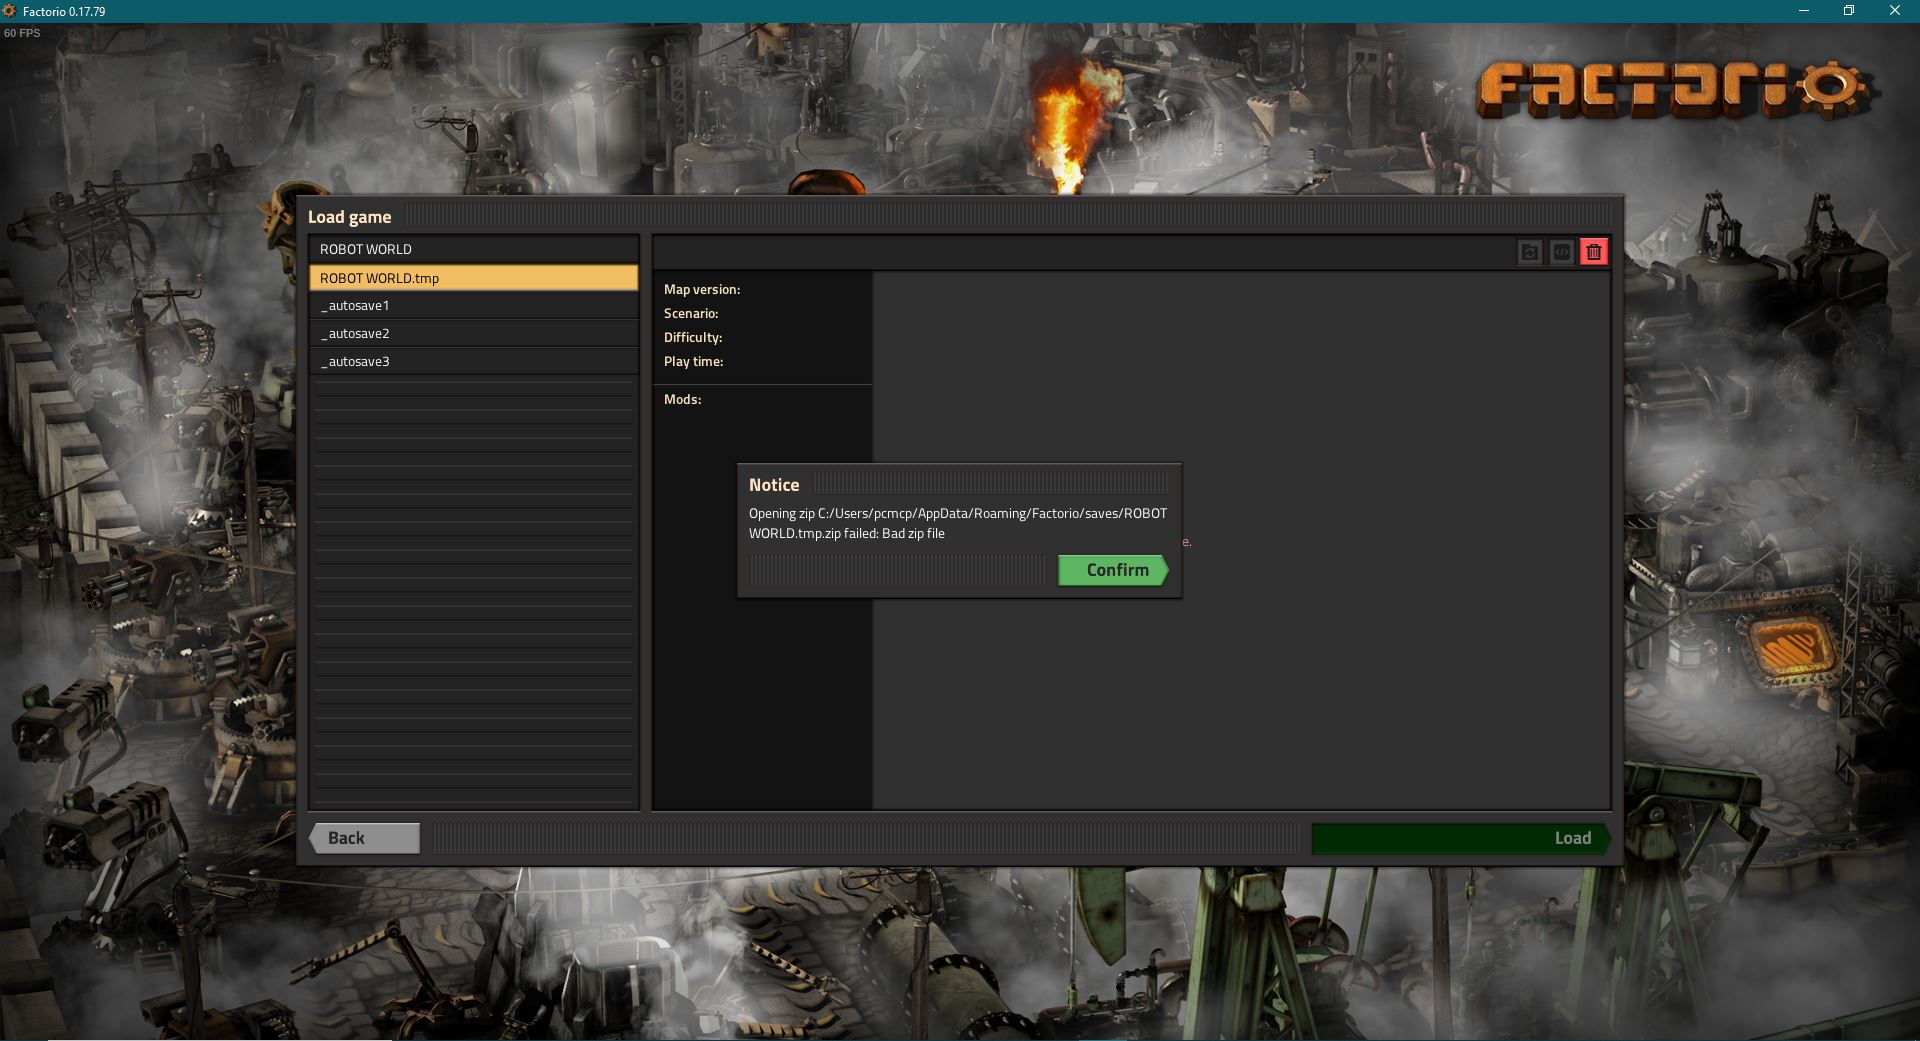
Task: Click the Play time label
Action: pyautogui.click(x=693, y=361)
